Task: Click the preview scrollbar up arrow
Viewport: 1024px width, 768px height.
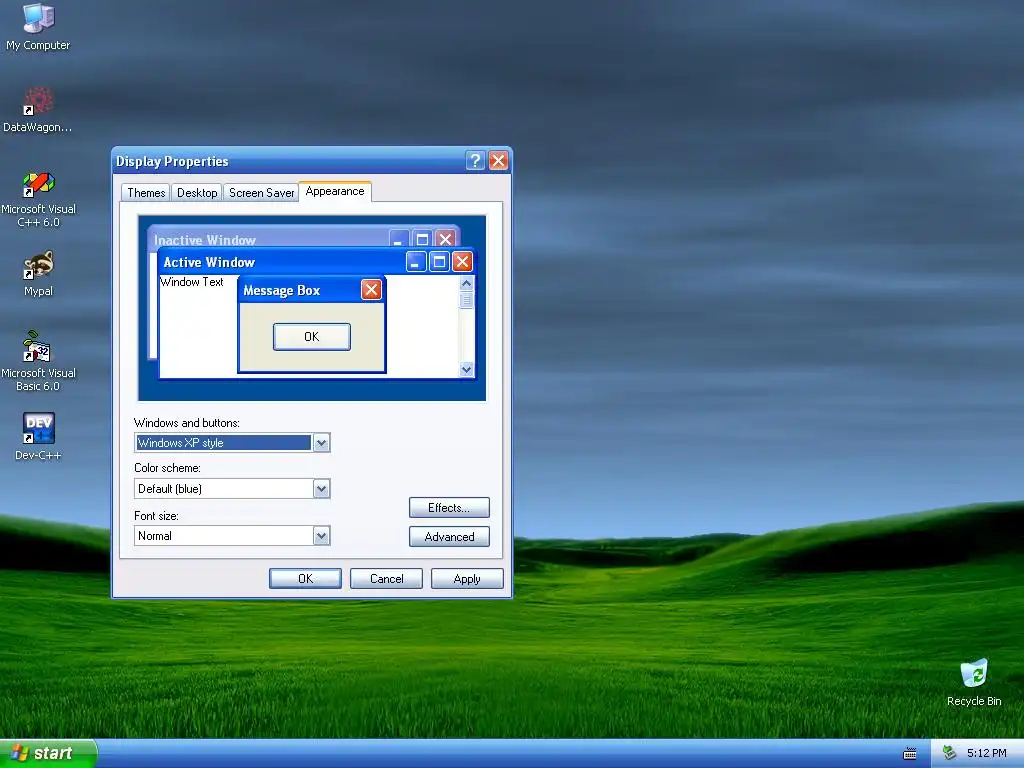Action: click(466, 283)
